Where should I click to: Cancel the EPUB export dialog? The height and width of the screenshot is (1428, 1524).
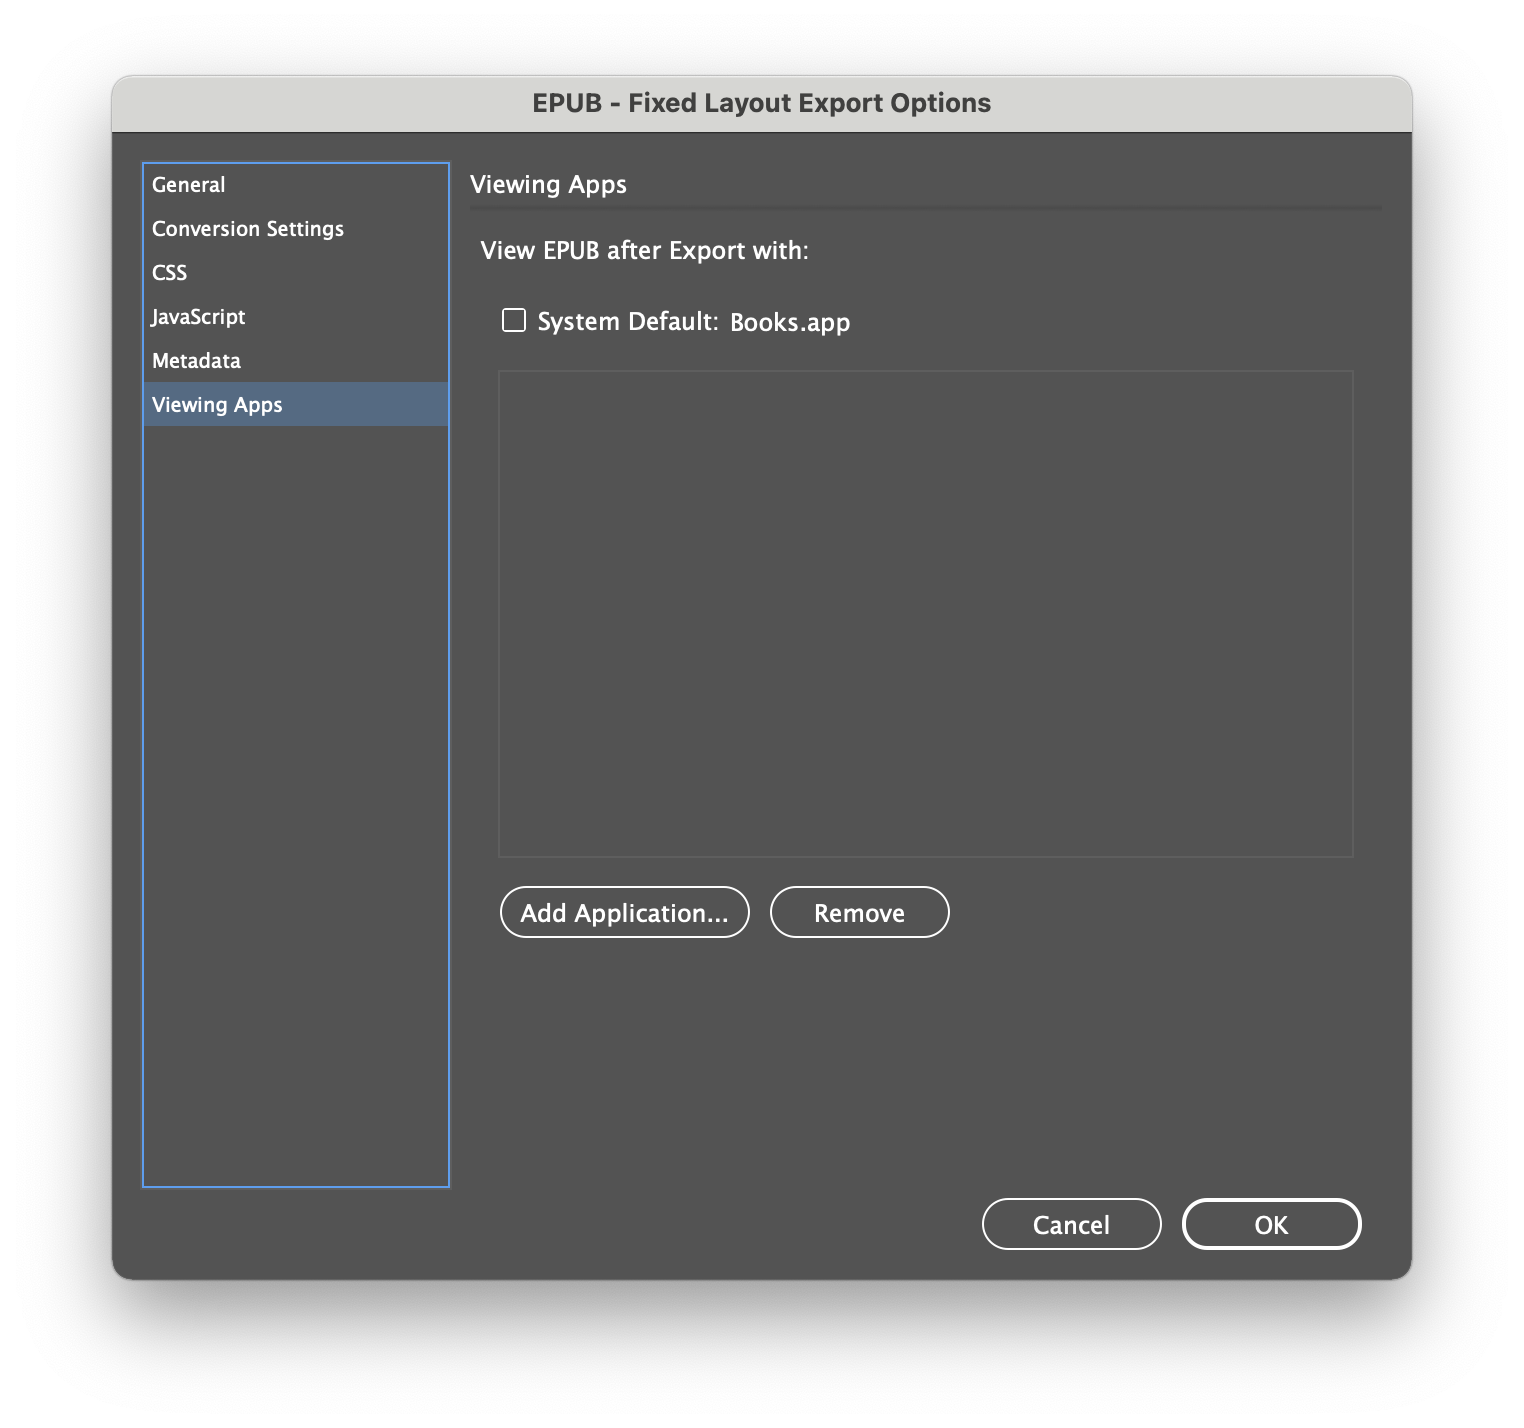point(1071,1224)
